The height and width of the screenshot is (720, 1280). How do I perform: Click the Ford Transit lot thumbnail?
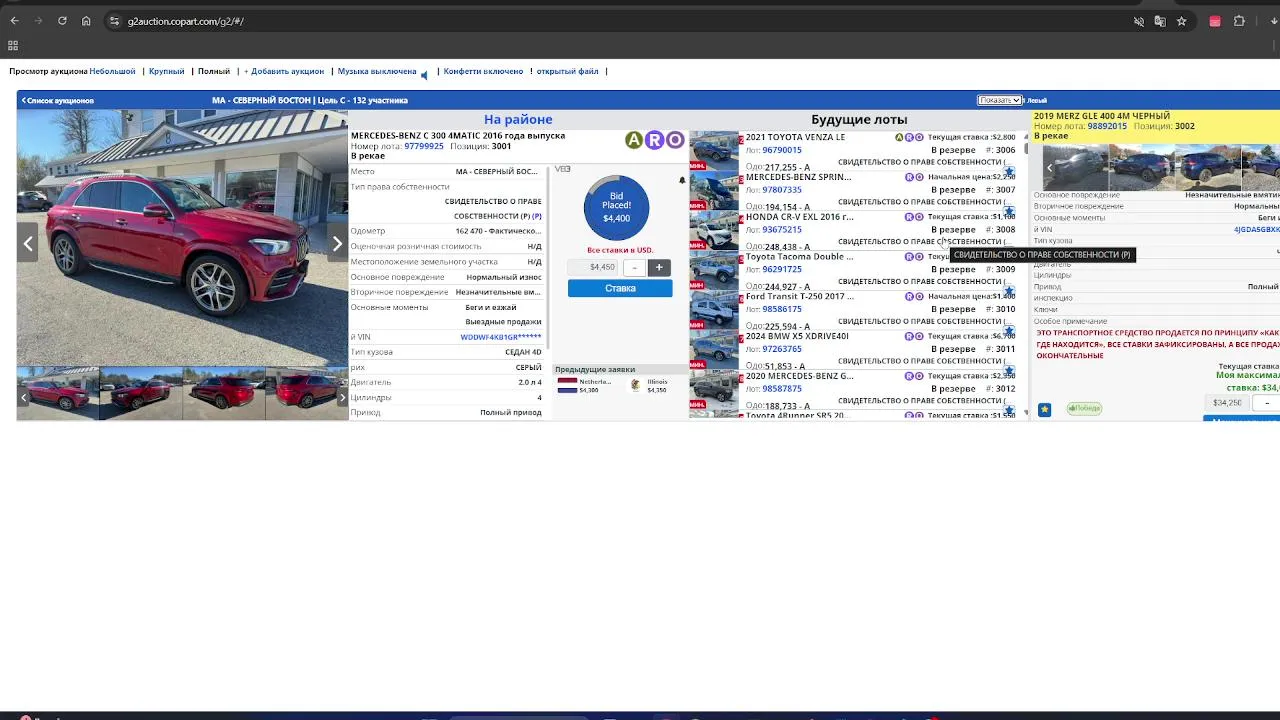[x=714, y=310]
